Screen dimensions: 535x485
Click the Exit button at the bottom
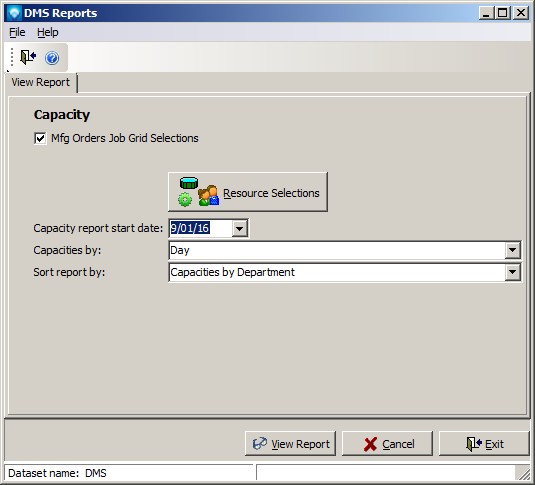484,444
